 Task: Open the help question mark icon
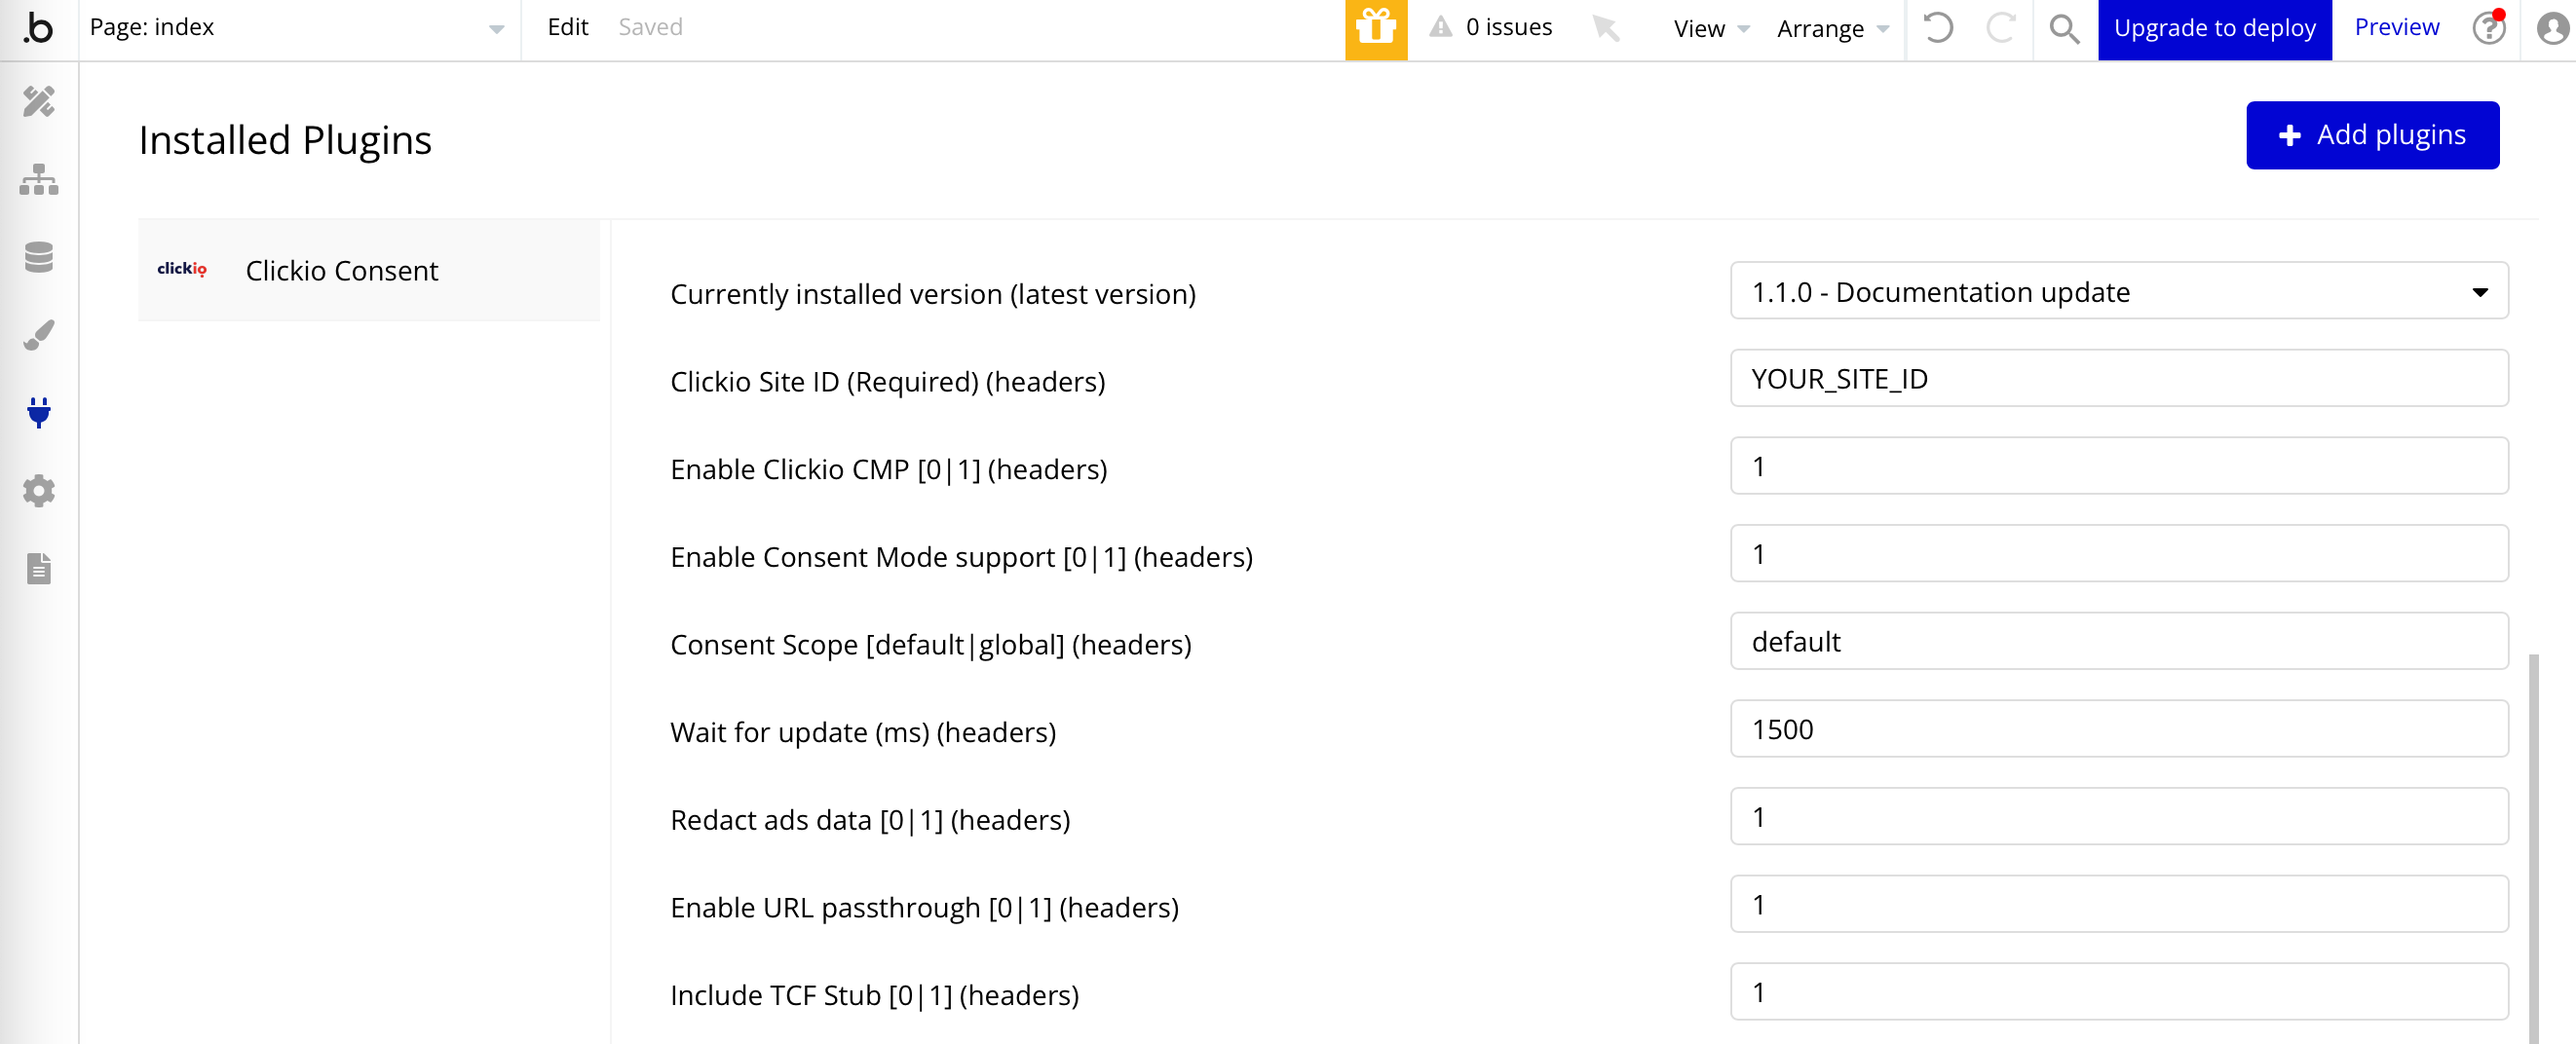(2487, 28)
